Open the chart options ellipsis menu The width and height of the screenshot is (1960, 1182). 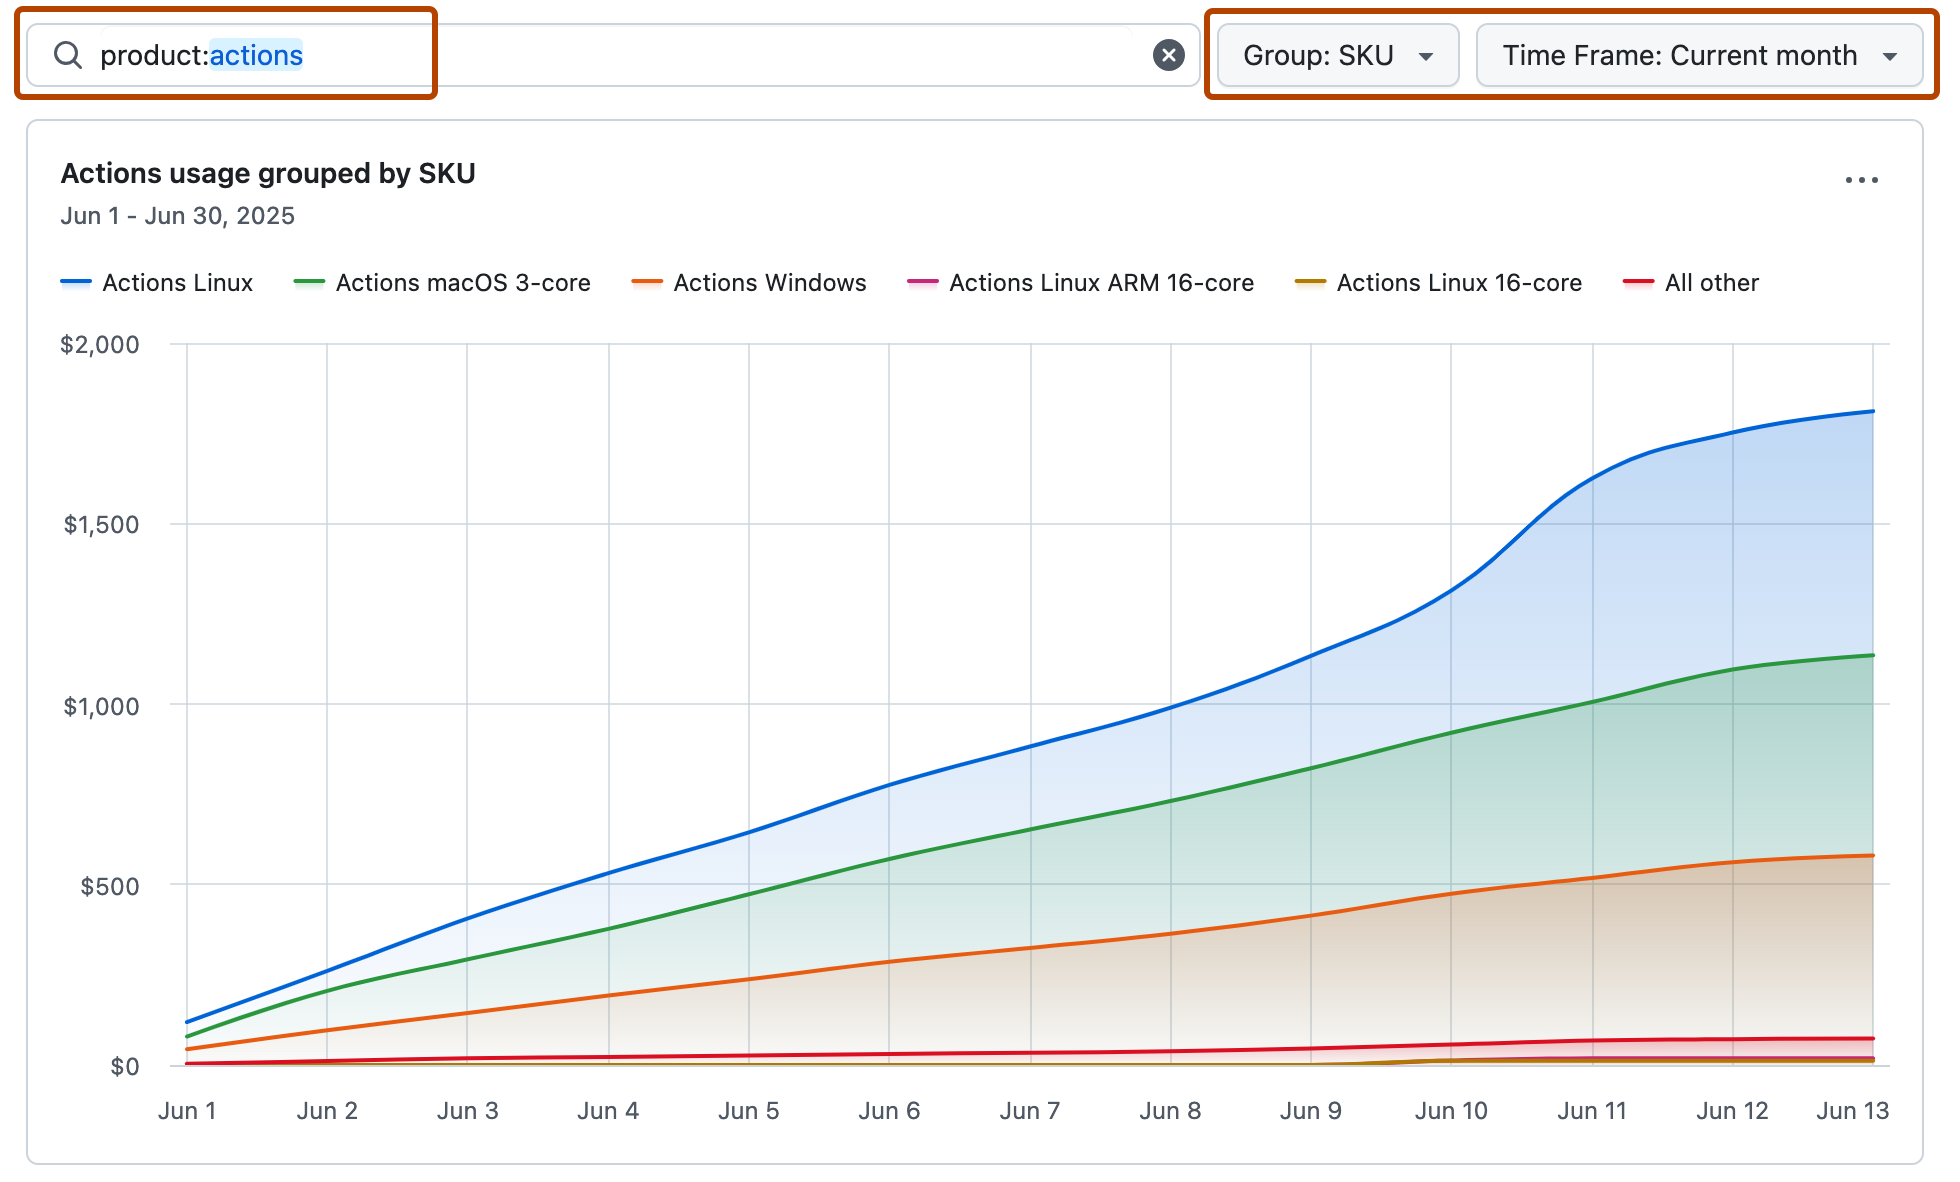1862,180
